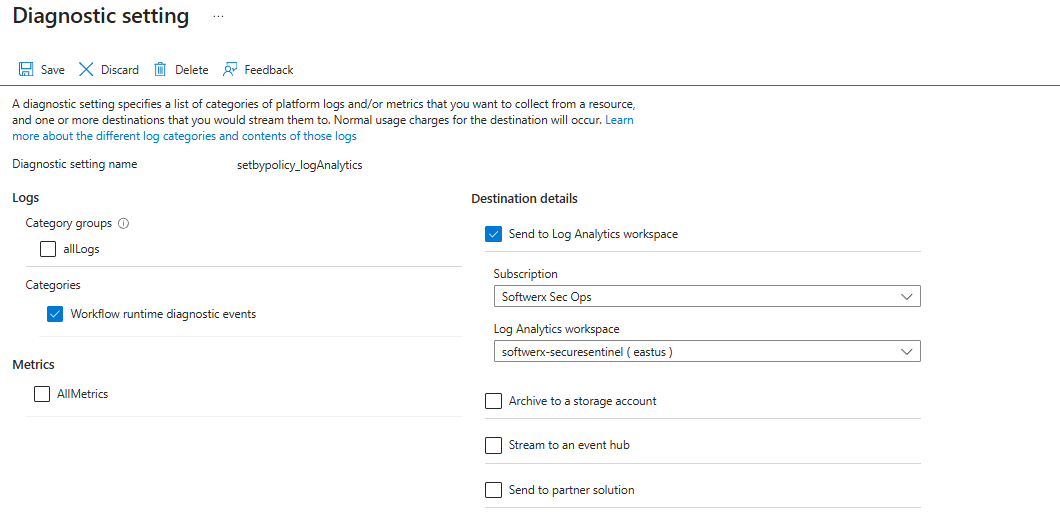This screenshot has width=1060, height=516.
Task: Uncheck Send to Log Analytics workspace
Action: click(493, 234)
